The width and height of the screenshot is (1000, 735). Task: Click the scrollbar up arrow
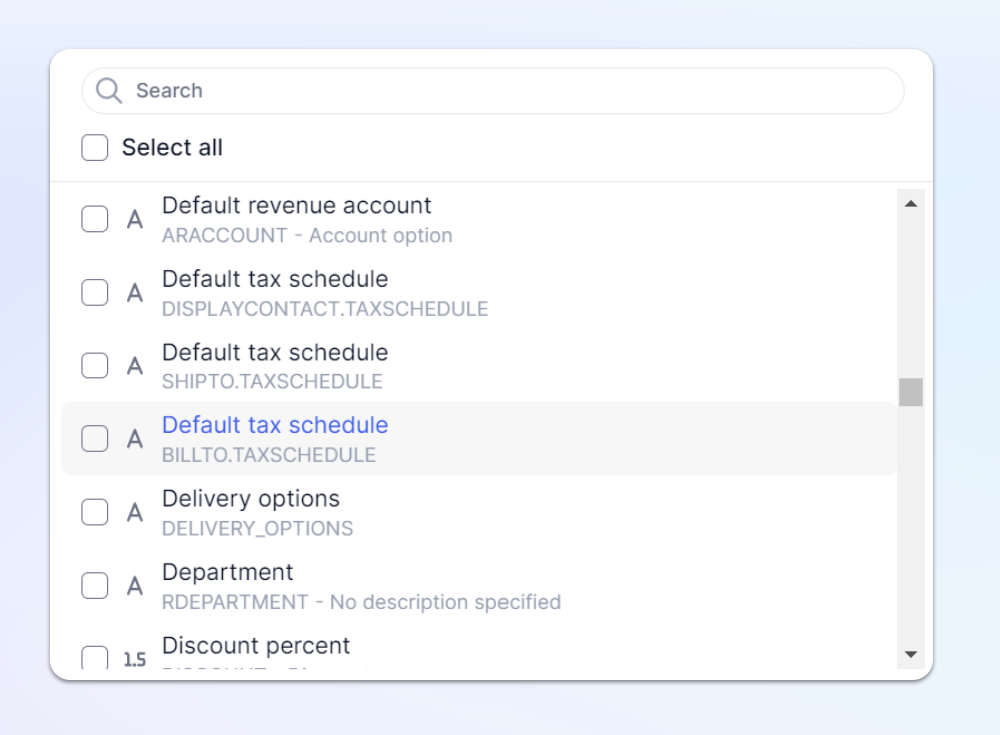click(x=911, y=204)
